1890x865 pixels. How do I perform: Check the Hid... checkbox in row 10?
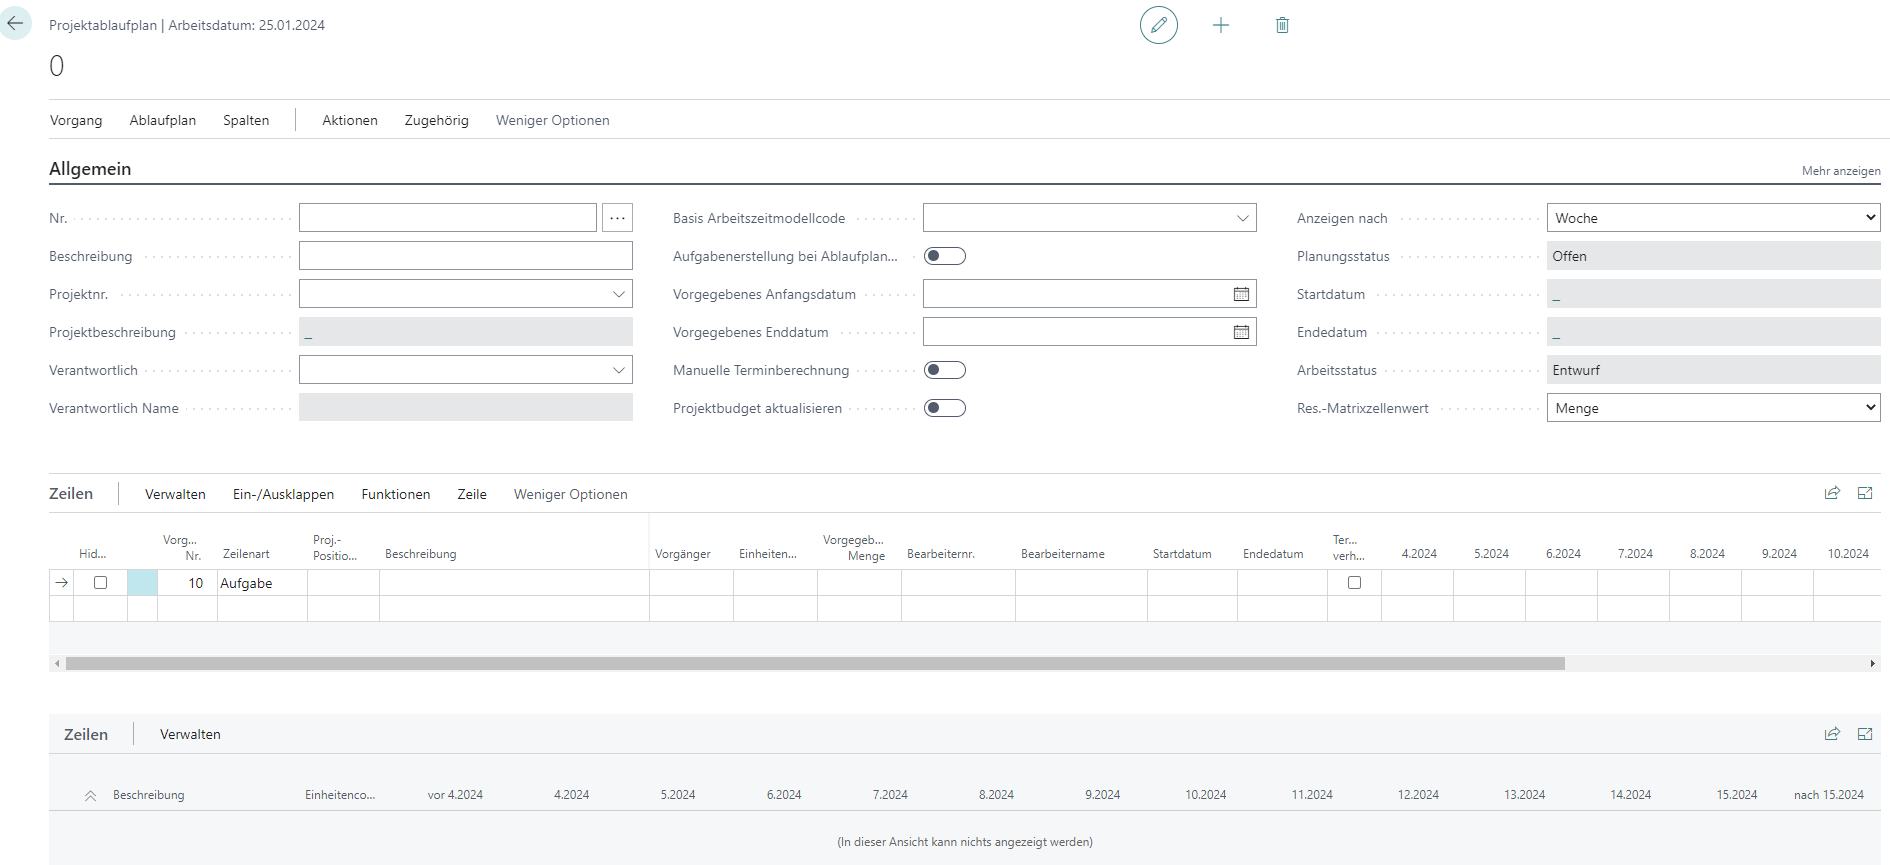click(x=100, y=582)
